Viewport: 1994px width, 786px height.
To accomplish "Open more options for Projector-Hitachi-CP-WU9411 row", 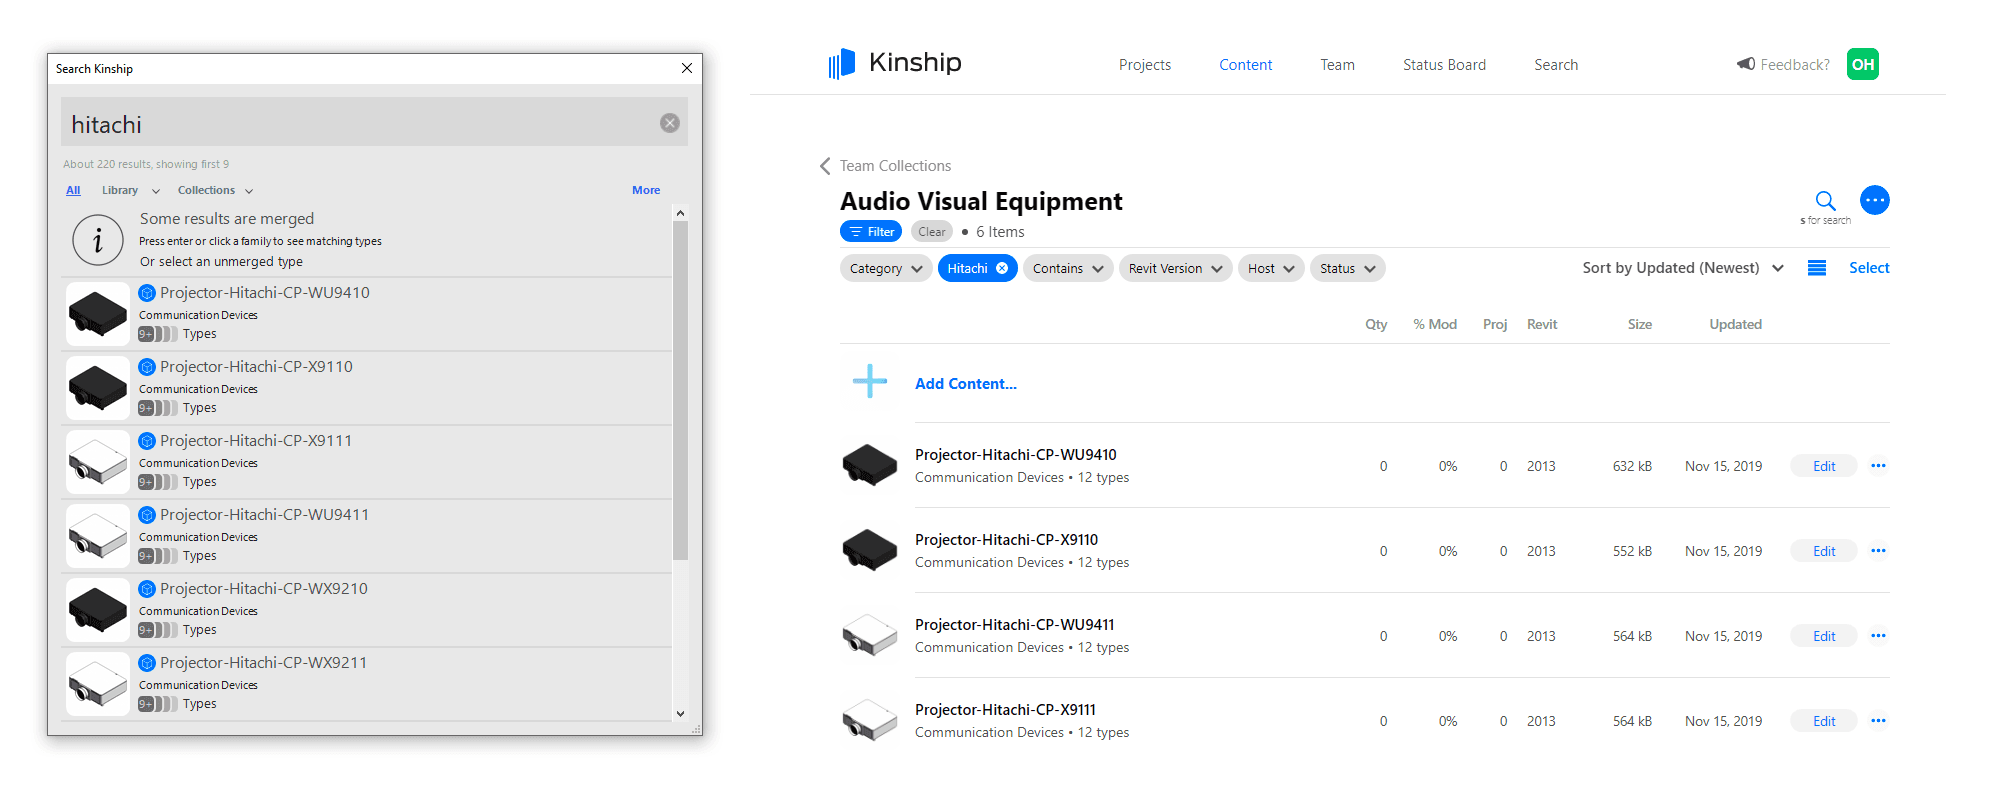I will 1878,635.
